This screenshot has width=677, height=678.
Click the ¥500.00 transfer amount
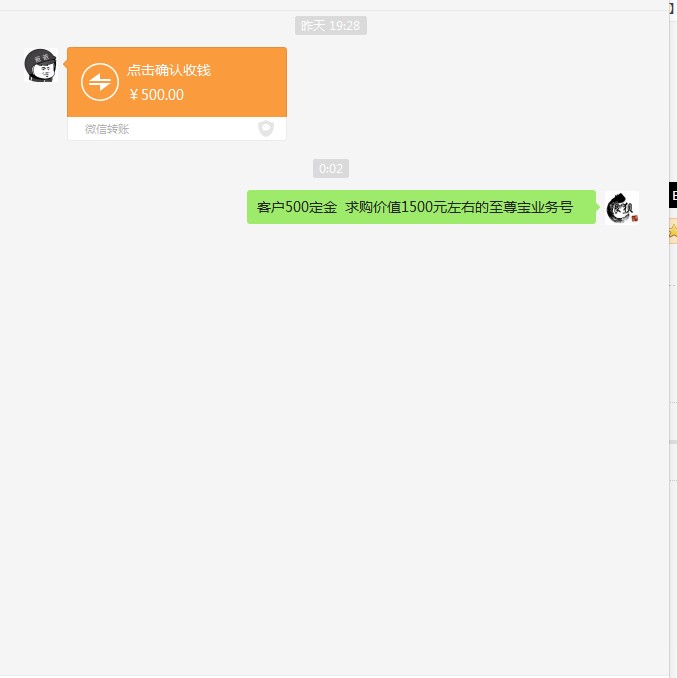156,95
